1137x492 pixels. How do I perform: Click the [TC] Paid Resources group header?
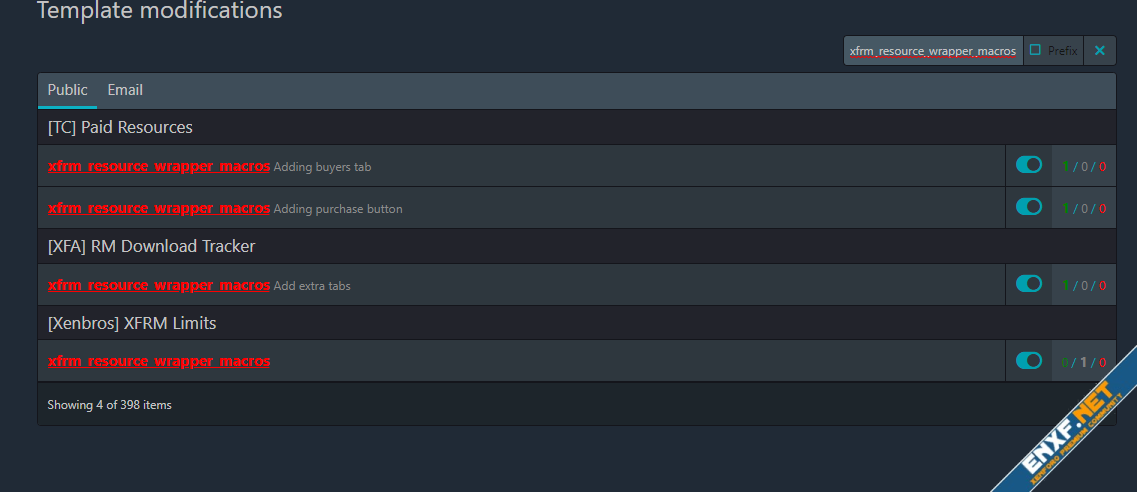tap(120, 128)
